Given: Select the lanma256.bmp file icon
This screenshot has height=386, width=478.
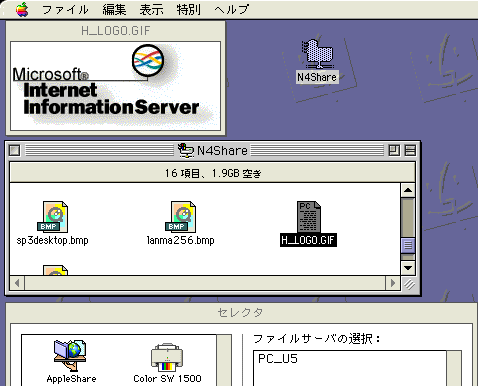Looking at the screenshot, I should [180, 217].
